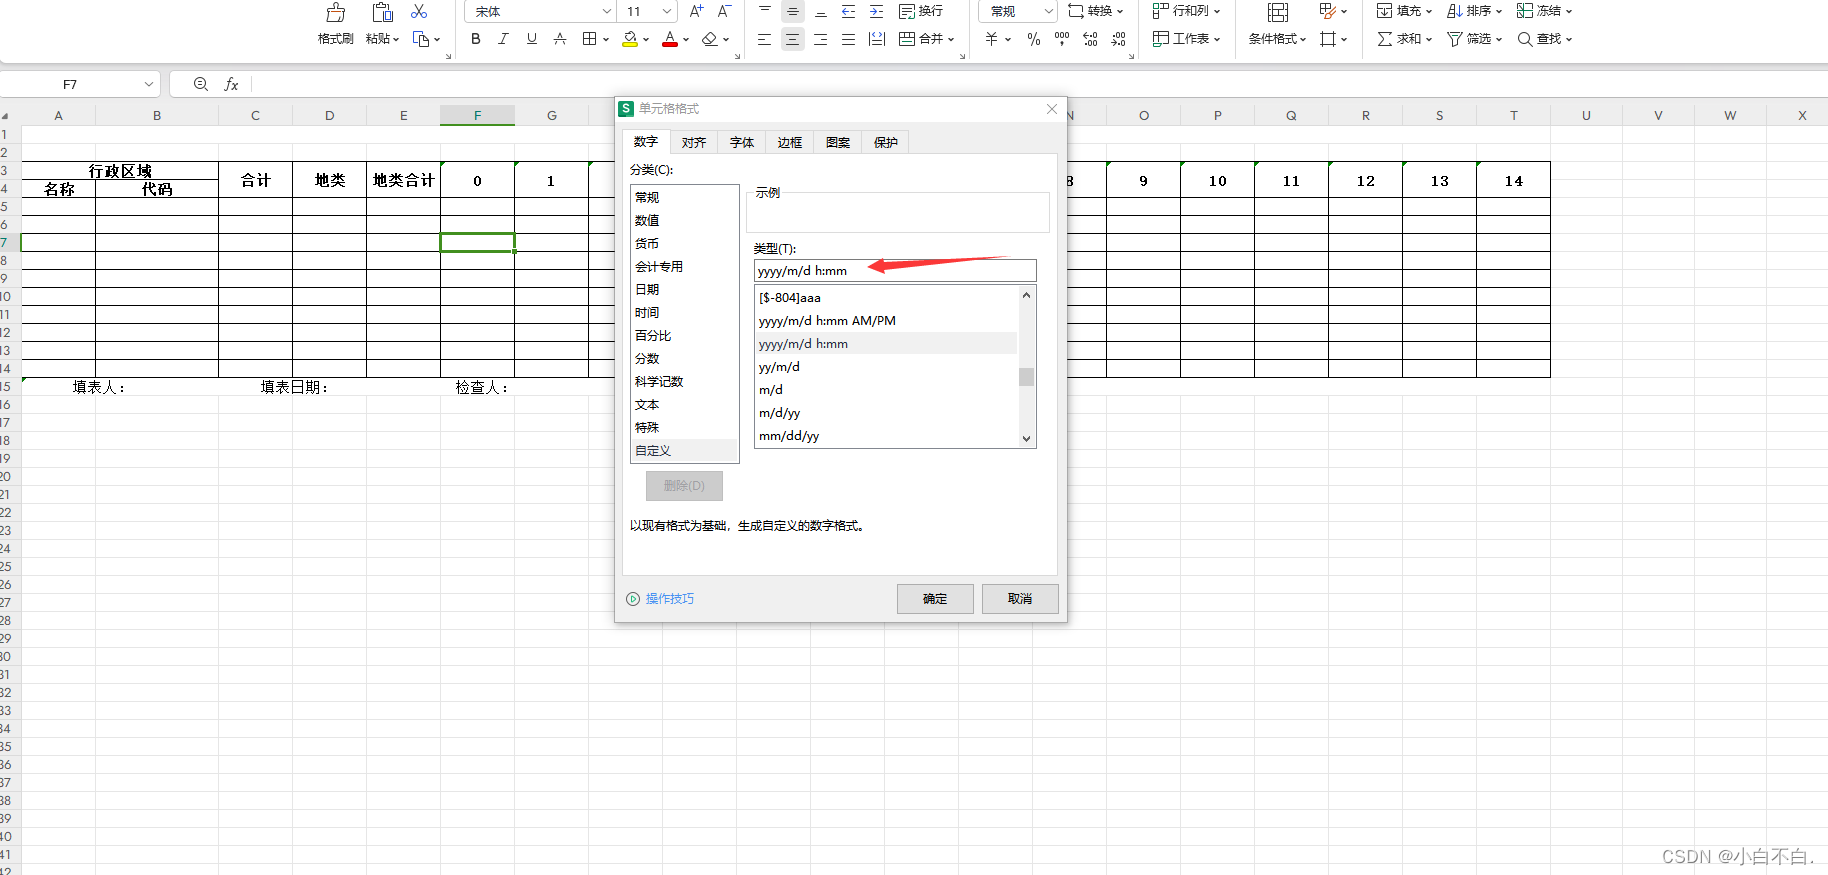Image resolution: width=1828 pixels, height=875 pixels.
Task: Toggle Italic formatting
Action: coord(504,39)
